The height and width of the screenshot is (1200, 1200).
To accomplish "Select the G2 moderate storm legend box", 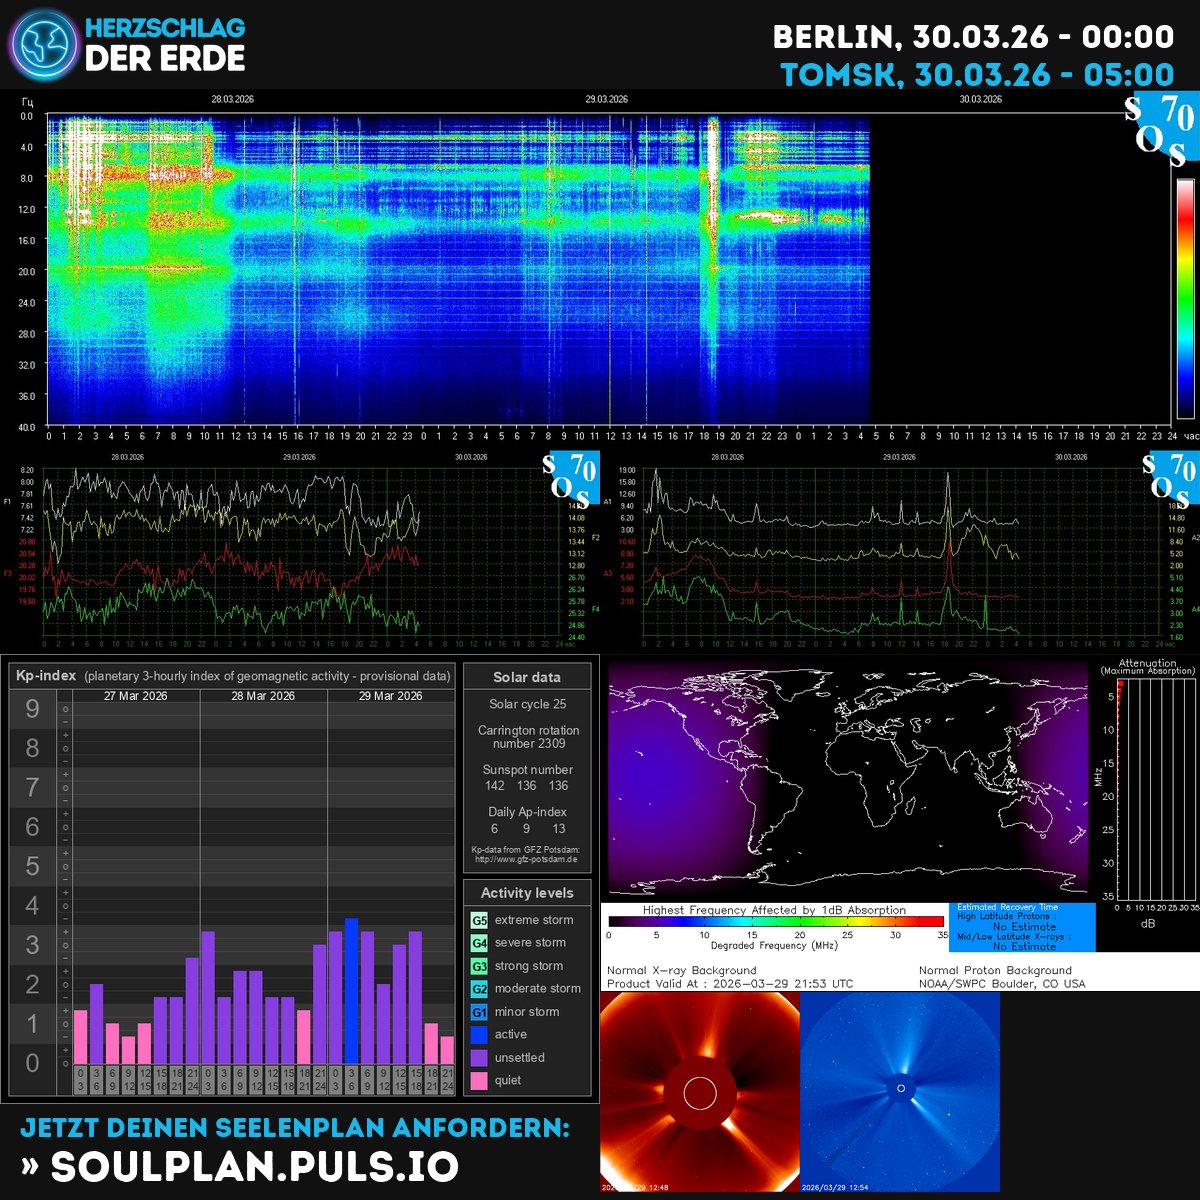I will pos(480,989).
